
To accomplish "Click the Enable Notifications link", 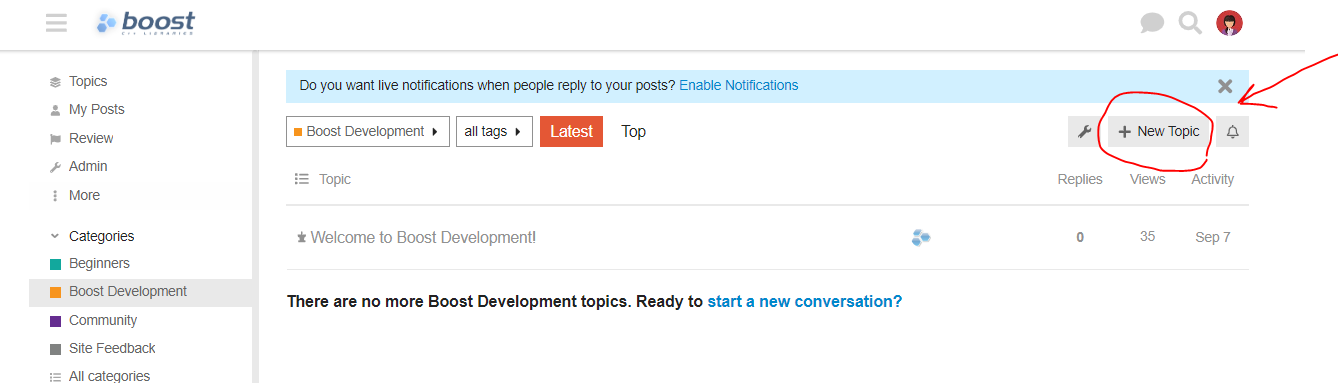I will tap(739, 85).
